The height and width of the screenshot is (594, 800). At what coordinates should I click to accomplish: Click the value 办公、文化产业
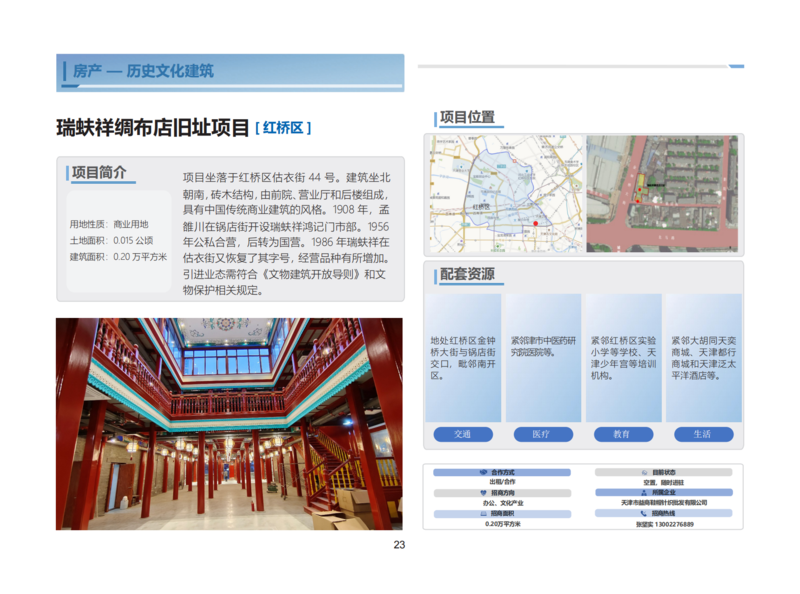tap(503, 503)
